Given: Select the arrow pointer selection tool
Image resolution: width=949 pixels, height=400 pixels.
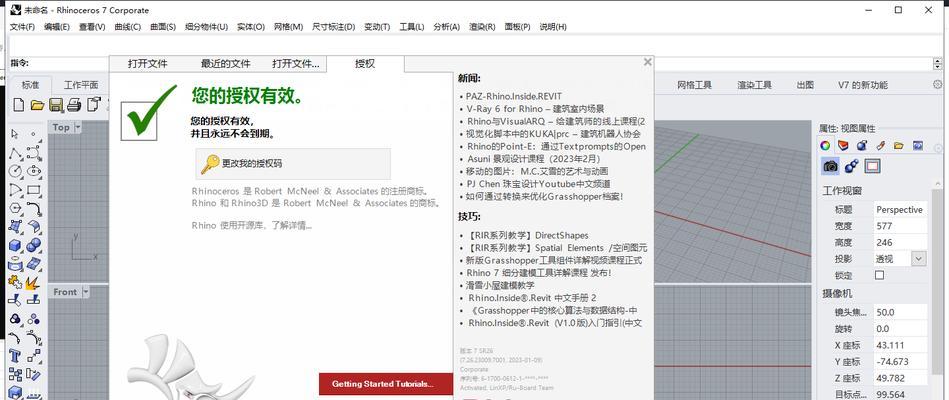Looking at the screenshot, I should (x=15, y=134).
